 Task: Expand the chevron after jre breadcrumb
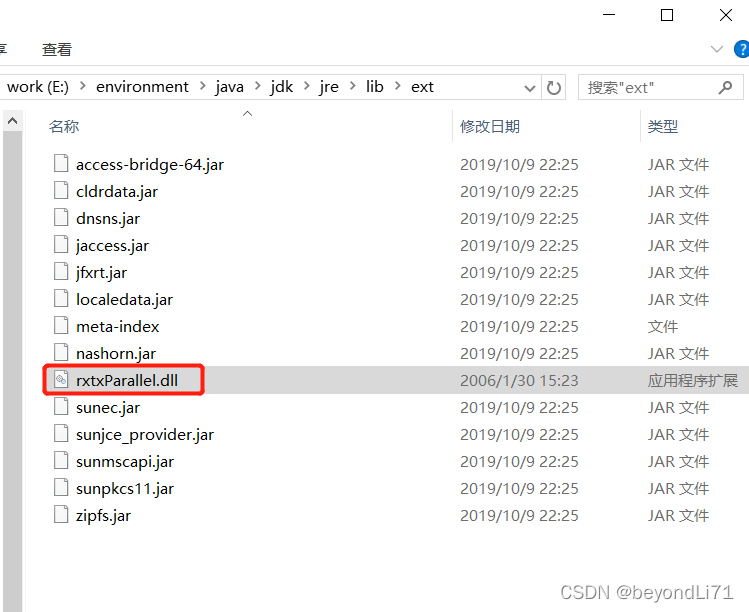tap(353, 86)
